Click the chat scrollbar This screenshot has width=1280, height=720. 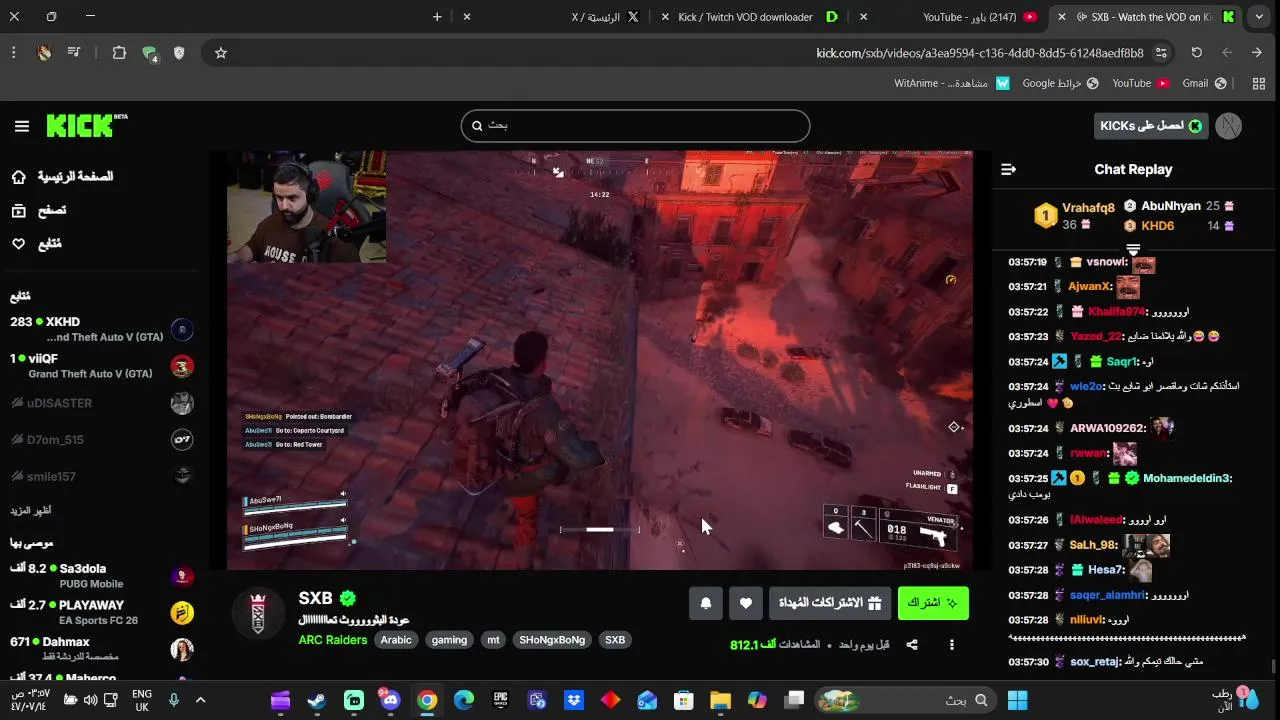coord(1273,666)
